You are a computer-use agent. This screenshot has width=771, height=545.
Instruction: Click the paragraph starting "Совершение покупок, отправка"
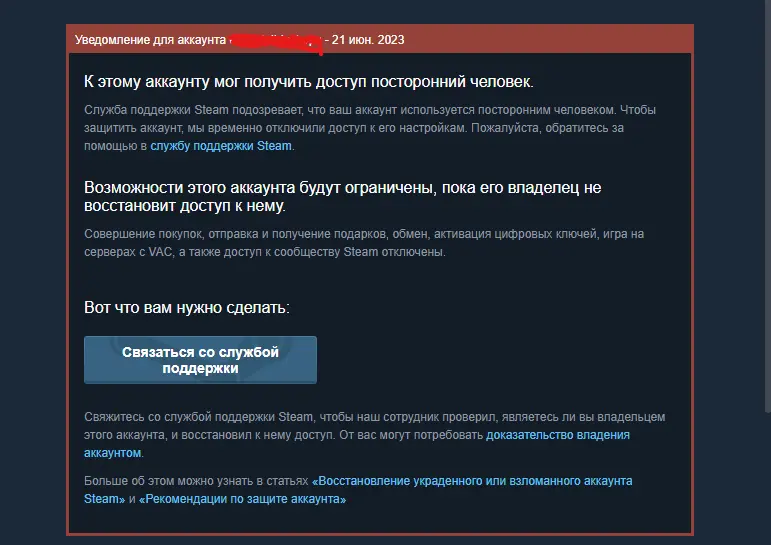364,243
